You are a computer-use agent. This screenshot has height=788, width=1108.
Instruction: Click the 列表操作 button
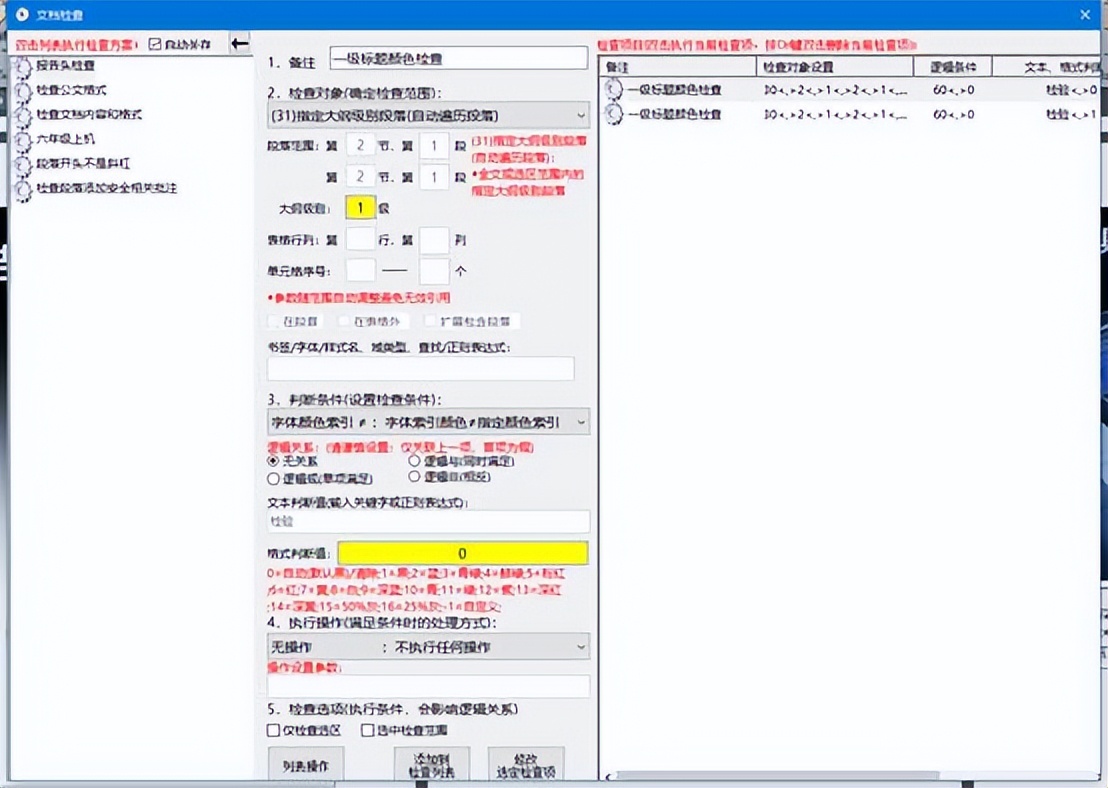click(306, 765)
